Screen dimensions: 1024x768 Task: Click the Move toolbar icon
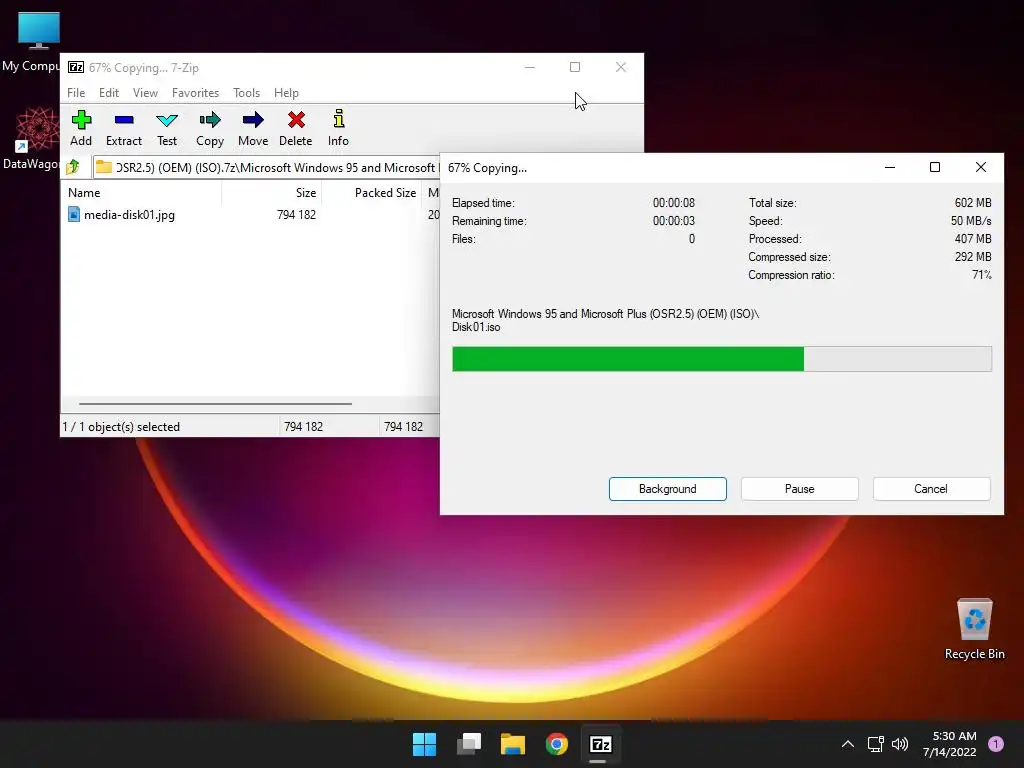click(253, 120)
